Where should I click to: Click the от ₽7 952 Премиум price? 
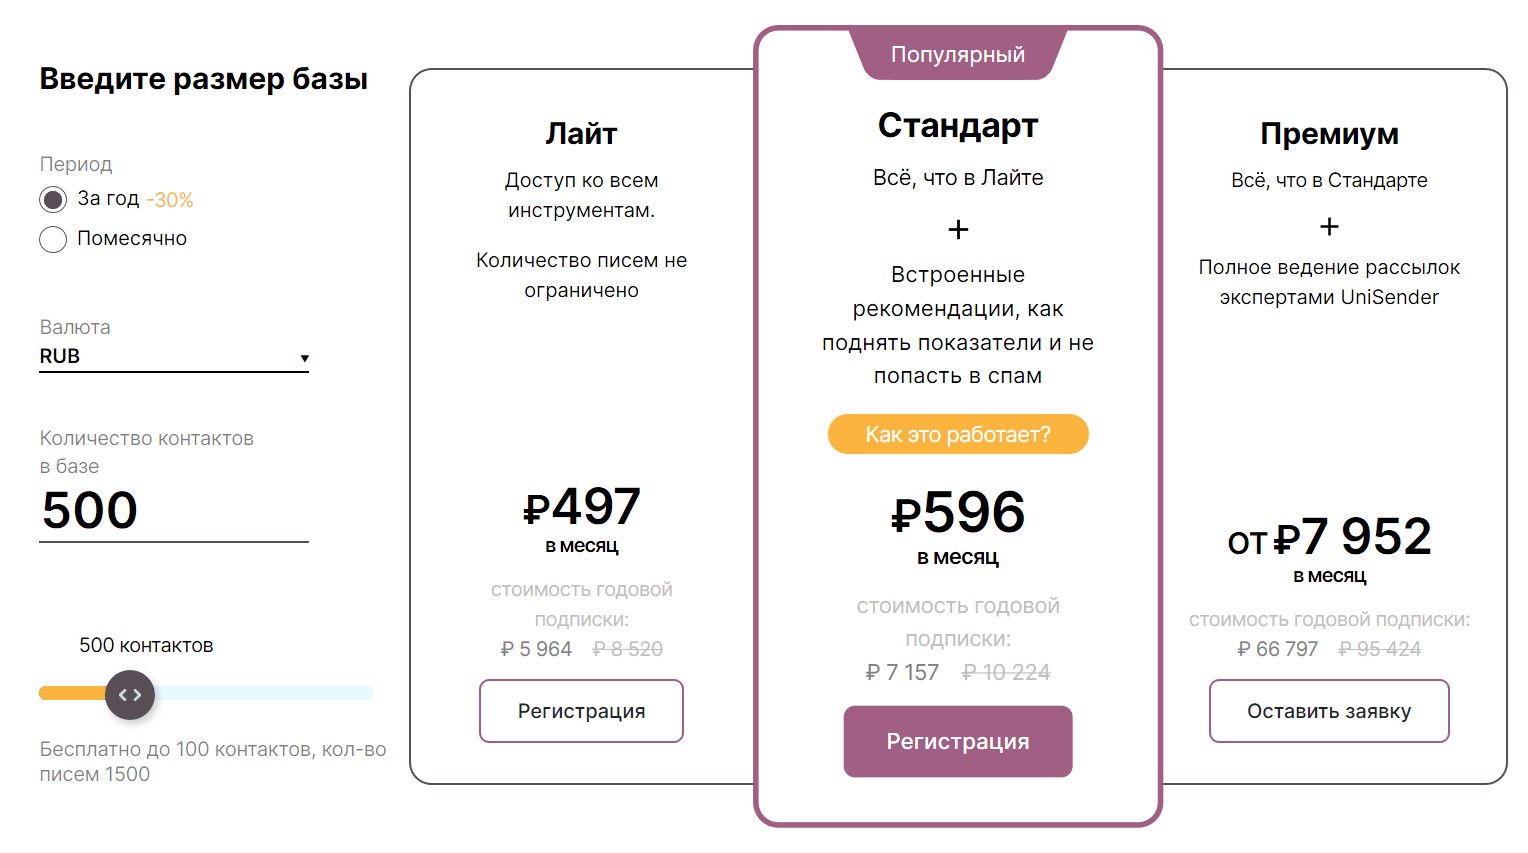point(1329,537)
